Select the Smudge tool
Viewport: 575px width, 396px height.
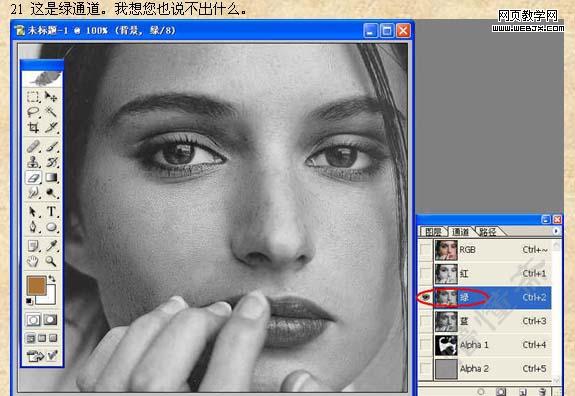tap(33, 192)
